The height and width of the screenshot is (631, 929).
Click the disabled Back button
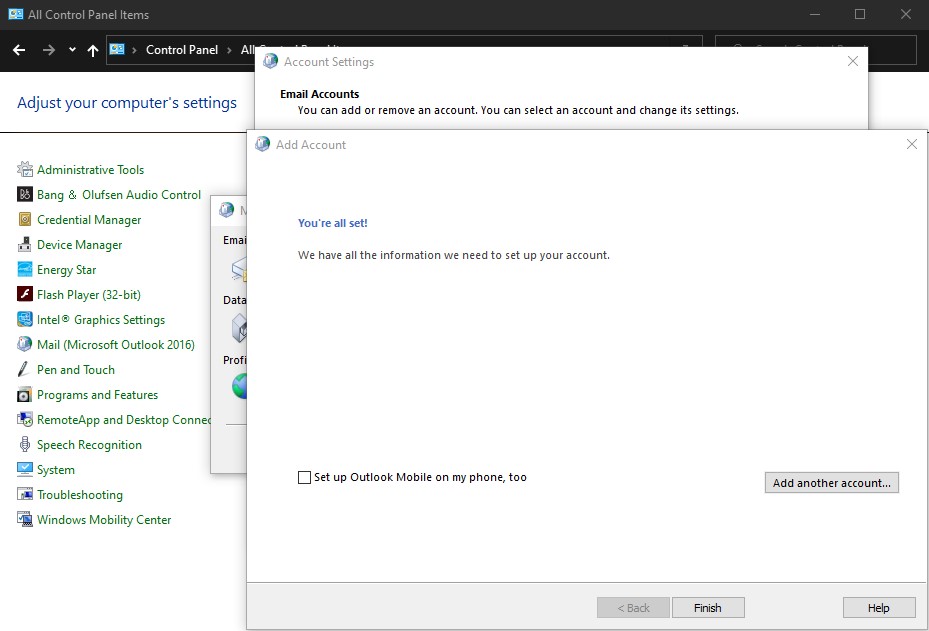click(633, 607)
